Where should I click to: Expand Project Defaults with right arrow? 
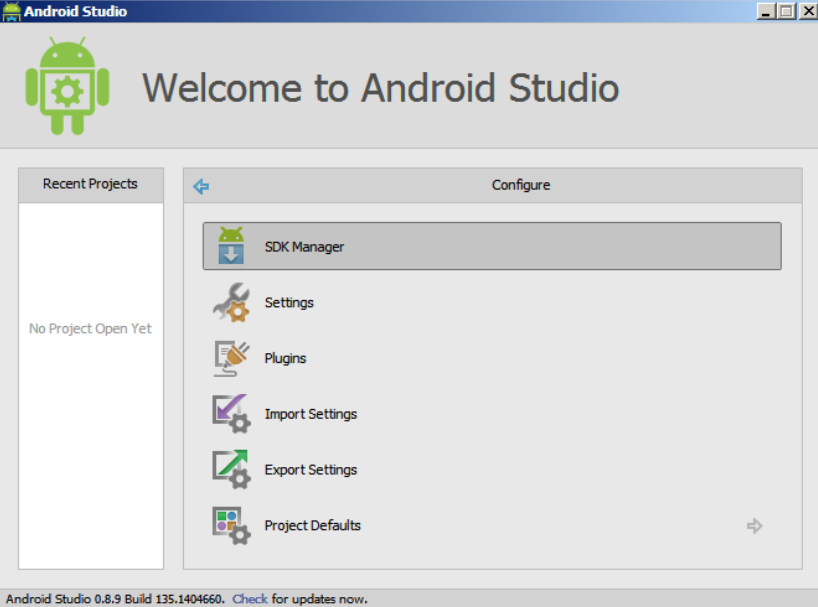pos(754,526)
